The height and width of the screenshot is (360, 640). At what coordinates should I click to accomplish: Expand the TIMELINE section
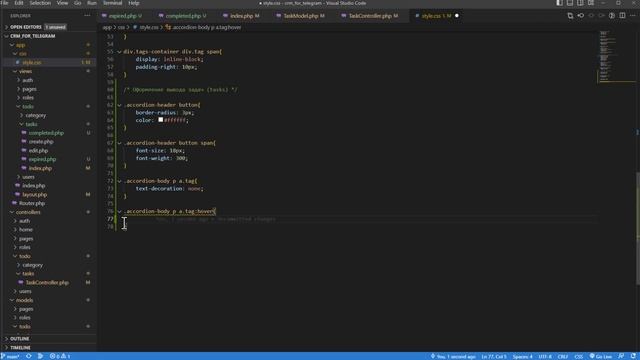tap(48, 348)
